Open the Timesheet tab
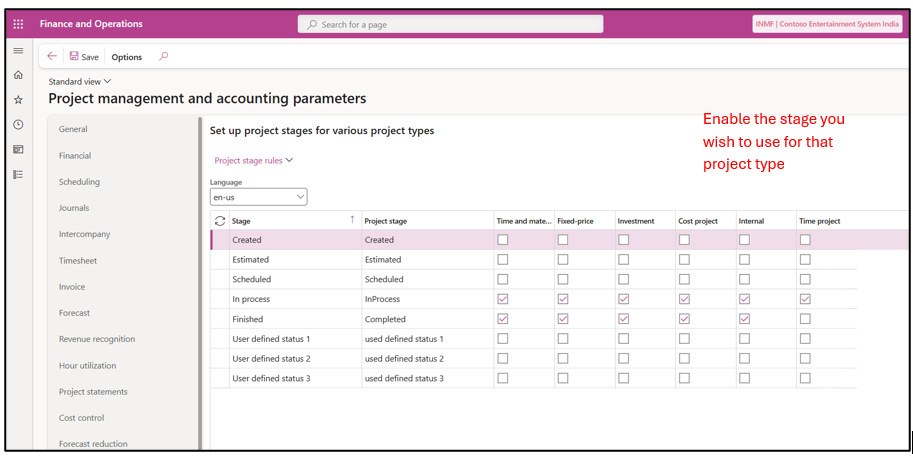 [x=78, y=261]
